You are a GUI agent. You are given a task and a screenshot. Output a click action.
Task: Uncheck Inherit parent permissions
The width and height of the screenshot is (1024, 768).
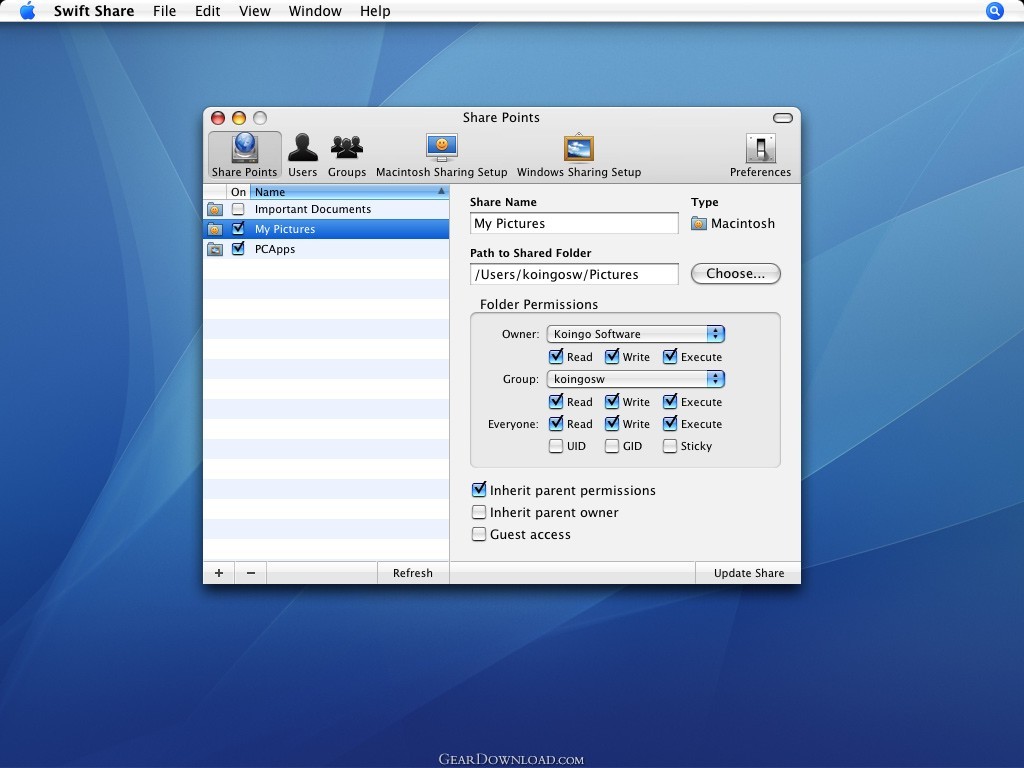(479, 490)
